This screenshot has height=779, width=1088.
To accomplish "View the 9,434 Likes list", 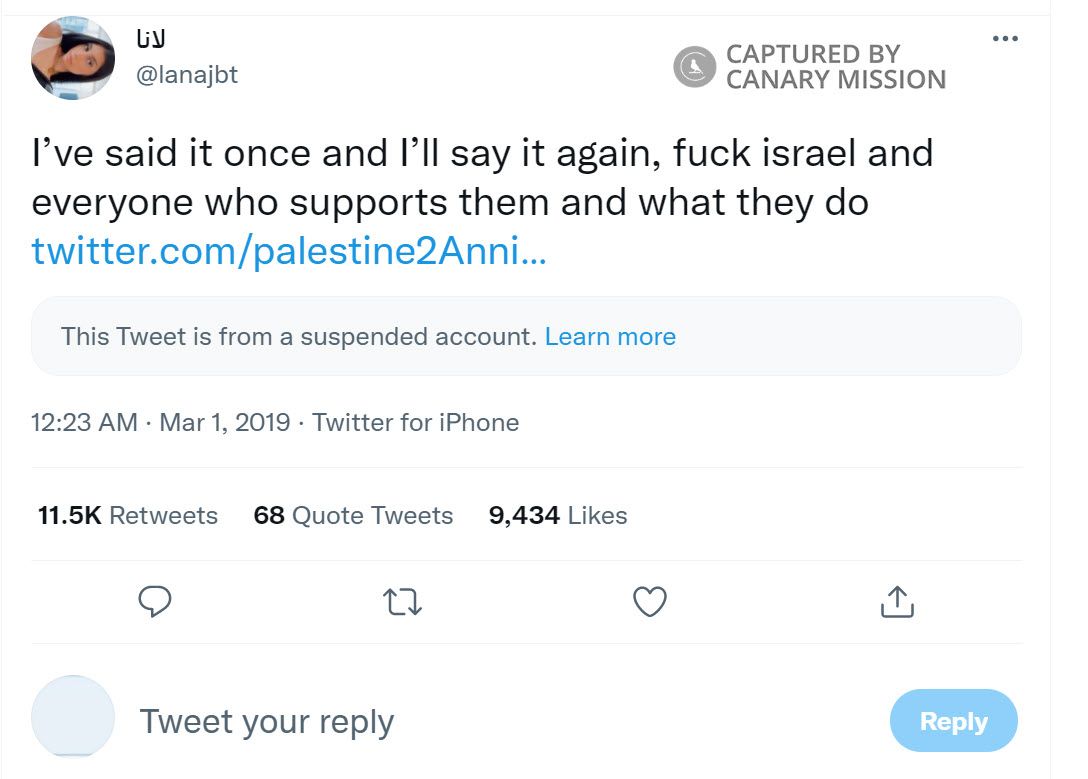I will [x=557, y=516].
